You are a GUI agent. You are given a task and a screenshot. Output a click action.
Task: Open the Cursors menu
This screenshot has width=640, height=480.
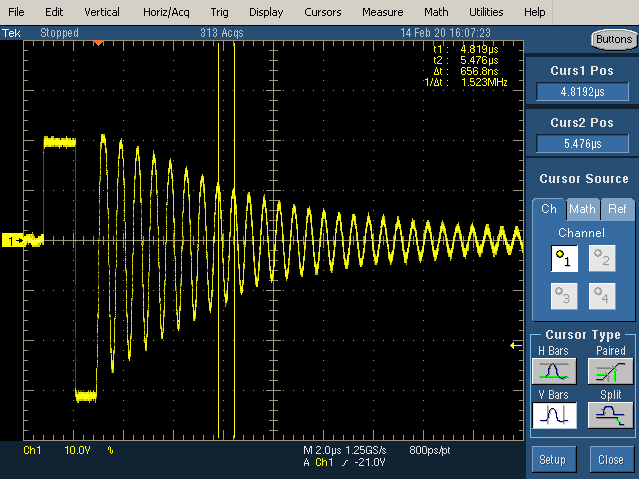coord(322,12)
